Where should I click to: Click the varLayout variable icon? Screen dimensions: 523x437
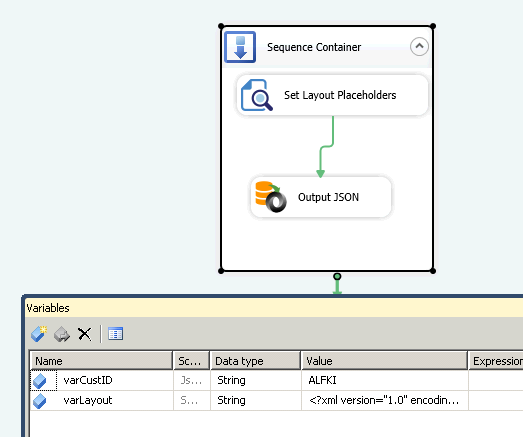click(40, 401)
